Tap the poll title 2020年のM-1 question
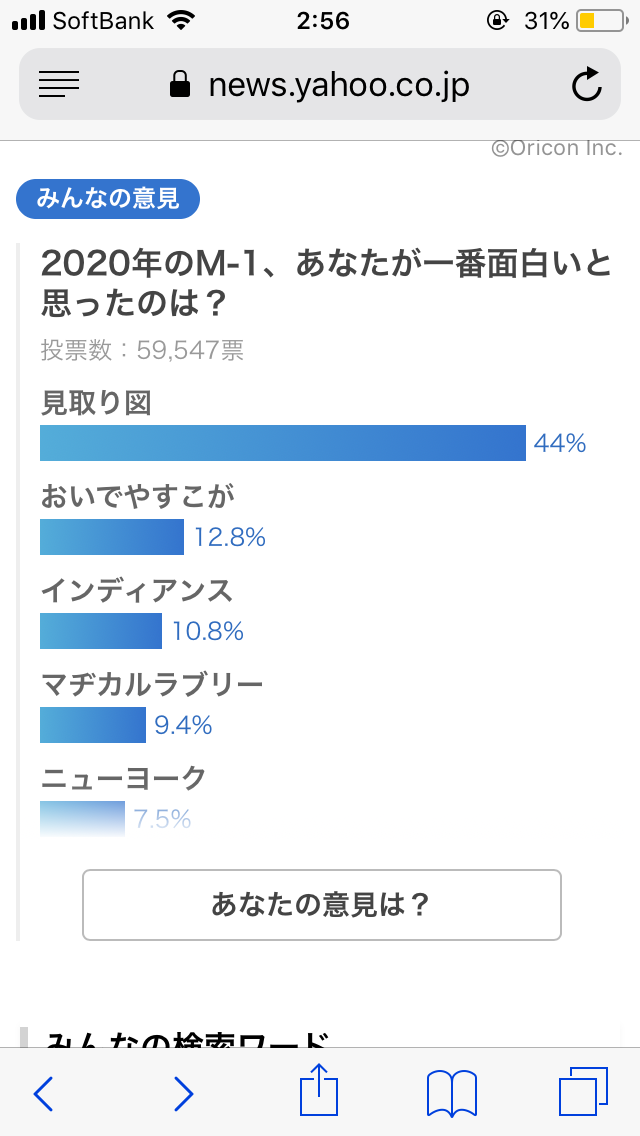Image resolution: width=640 pixels, height=1136 pixels. [x=326, y=284]
